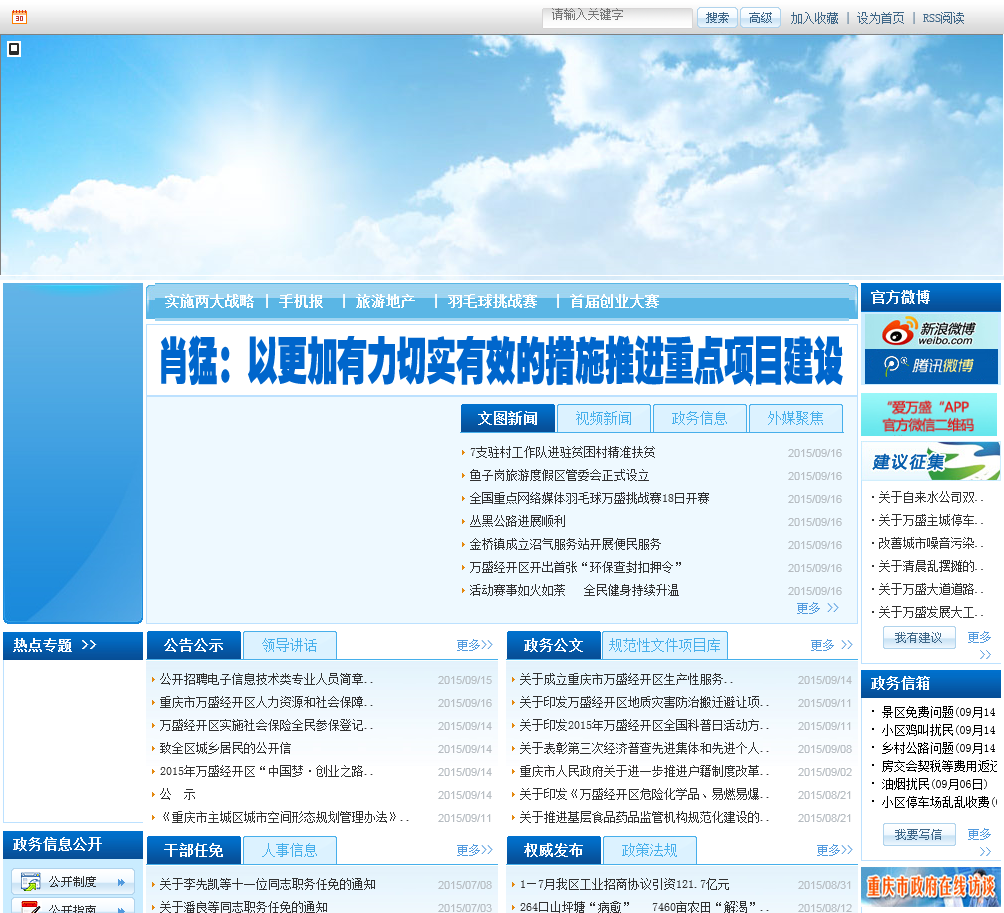
Task: Open mailbox item 景区免费问题
Action: pos(939,712)
